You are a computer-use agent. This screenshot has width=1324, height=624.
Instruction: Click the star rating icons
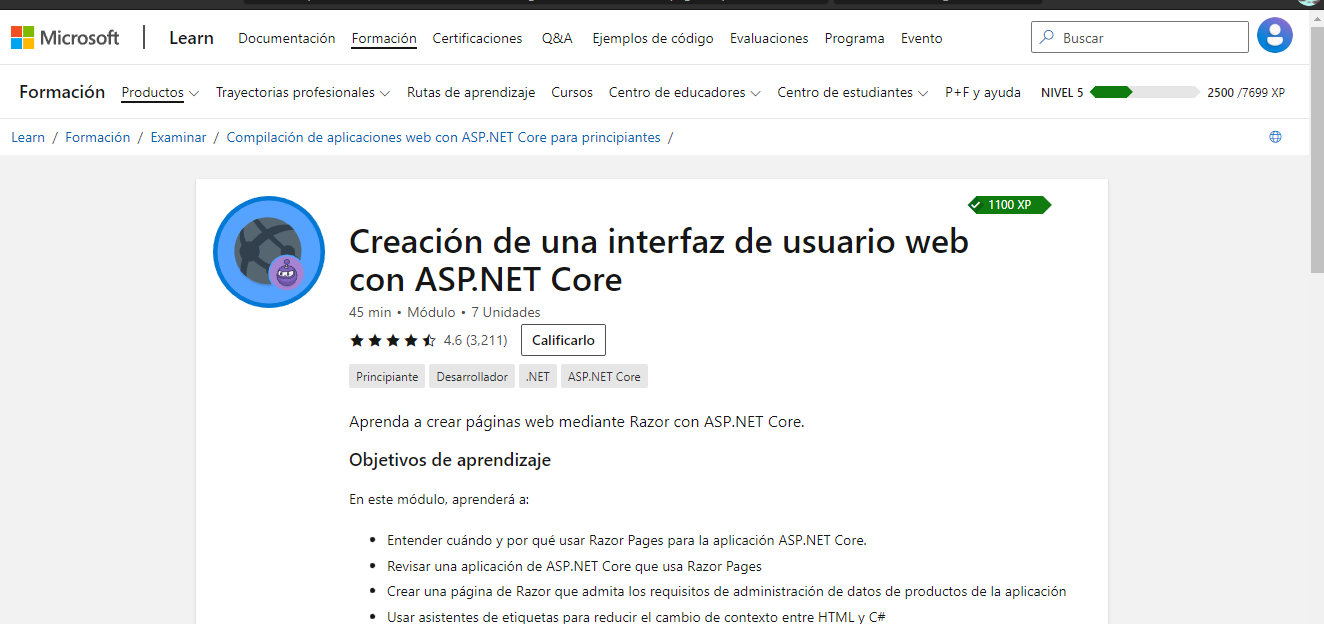[392, 340]
